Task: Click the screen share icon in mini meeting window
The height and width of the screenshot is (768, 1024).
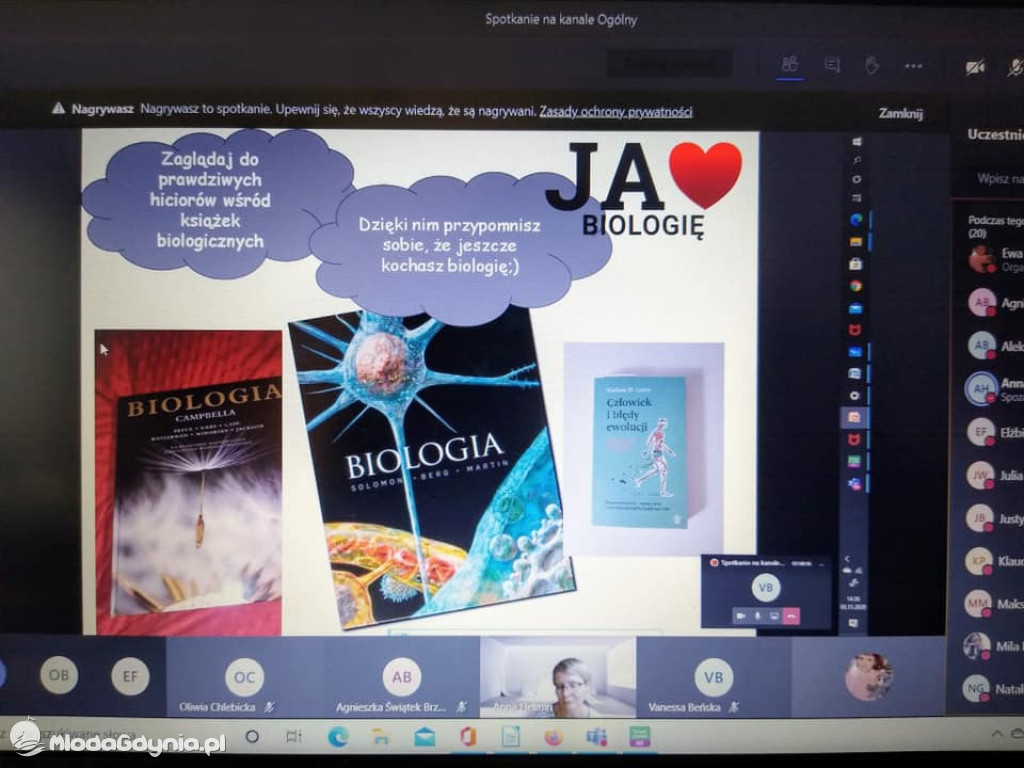Action: [x=774, y=616]
